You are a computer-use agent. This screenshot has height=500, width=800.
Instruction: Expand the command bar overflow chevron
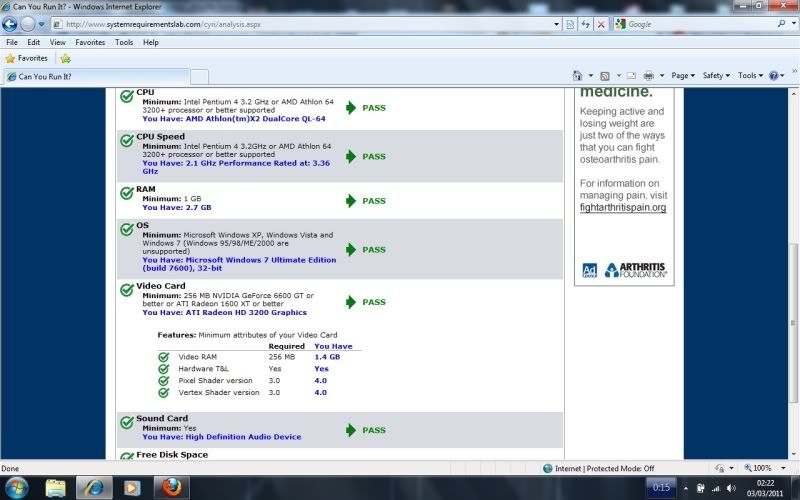click(794, 71)
